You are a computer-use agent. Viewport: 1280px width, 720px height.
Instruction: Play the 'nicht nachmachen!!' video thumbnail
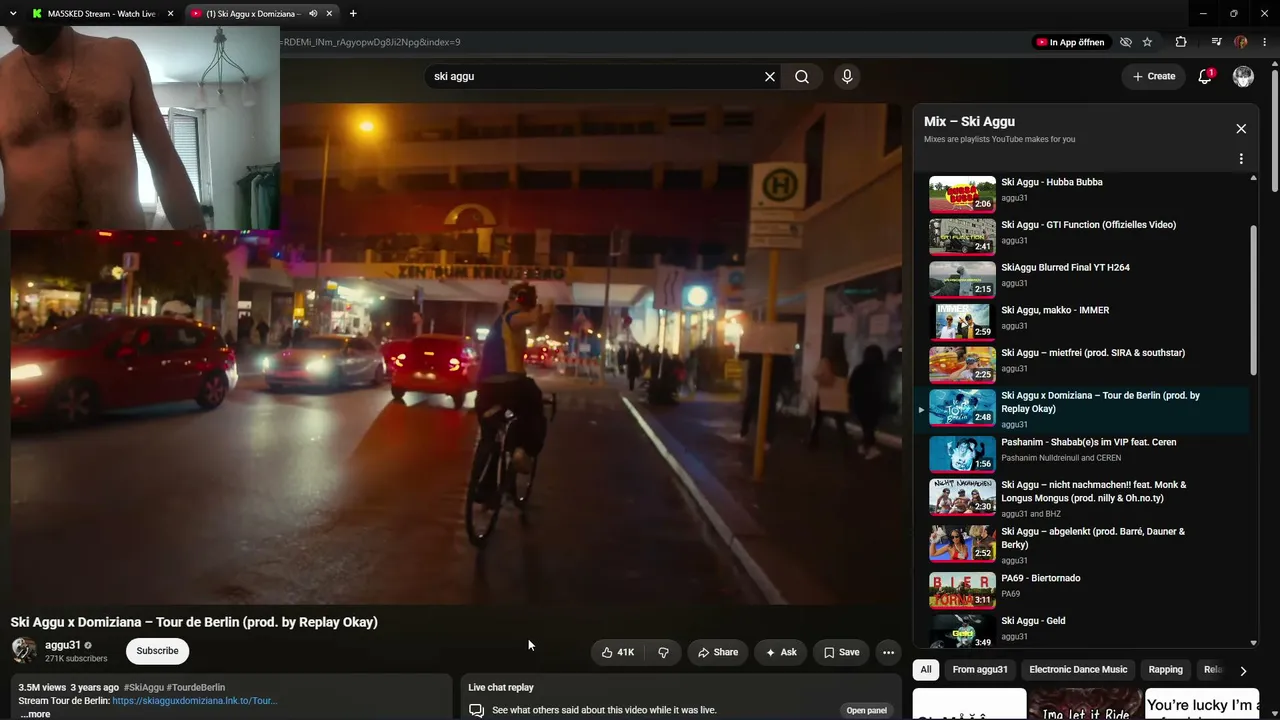962,497
